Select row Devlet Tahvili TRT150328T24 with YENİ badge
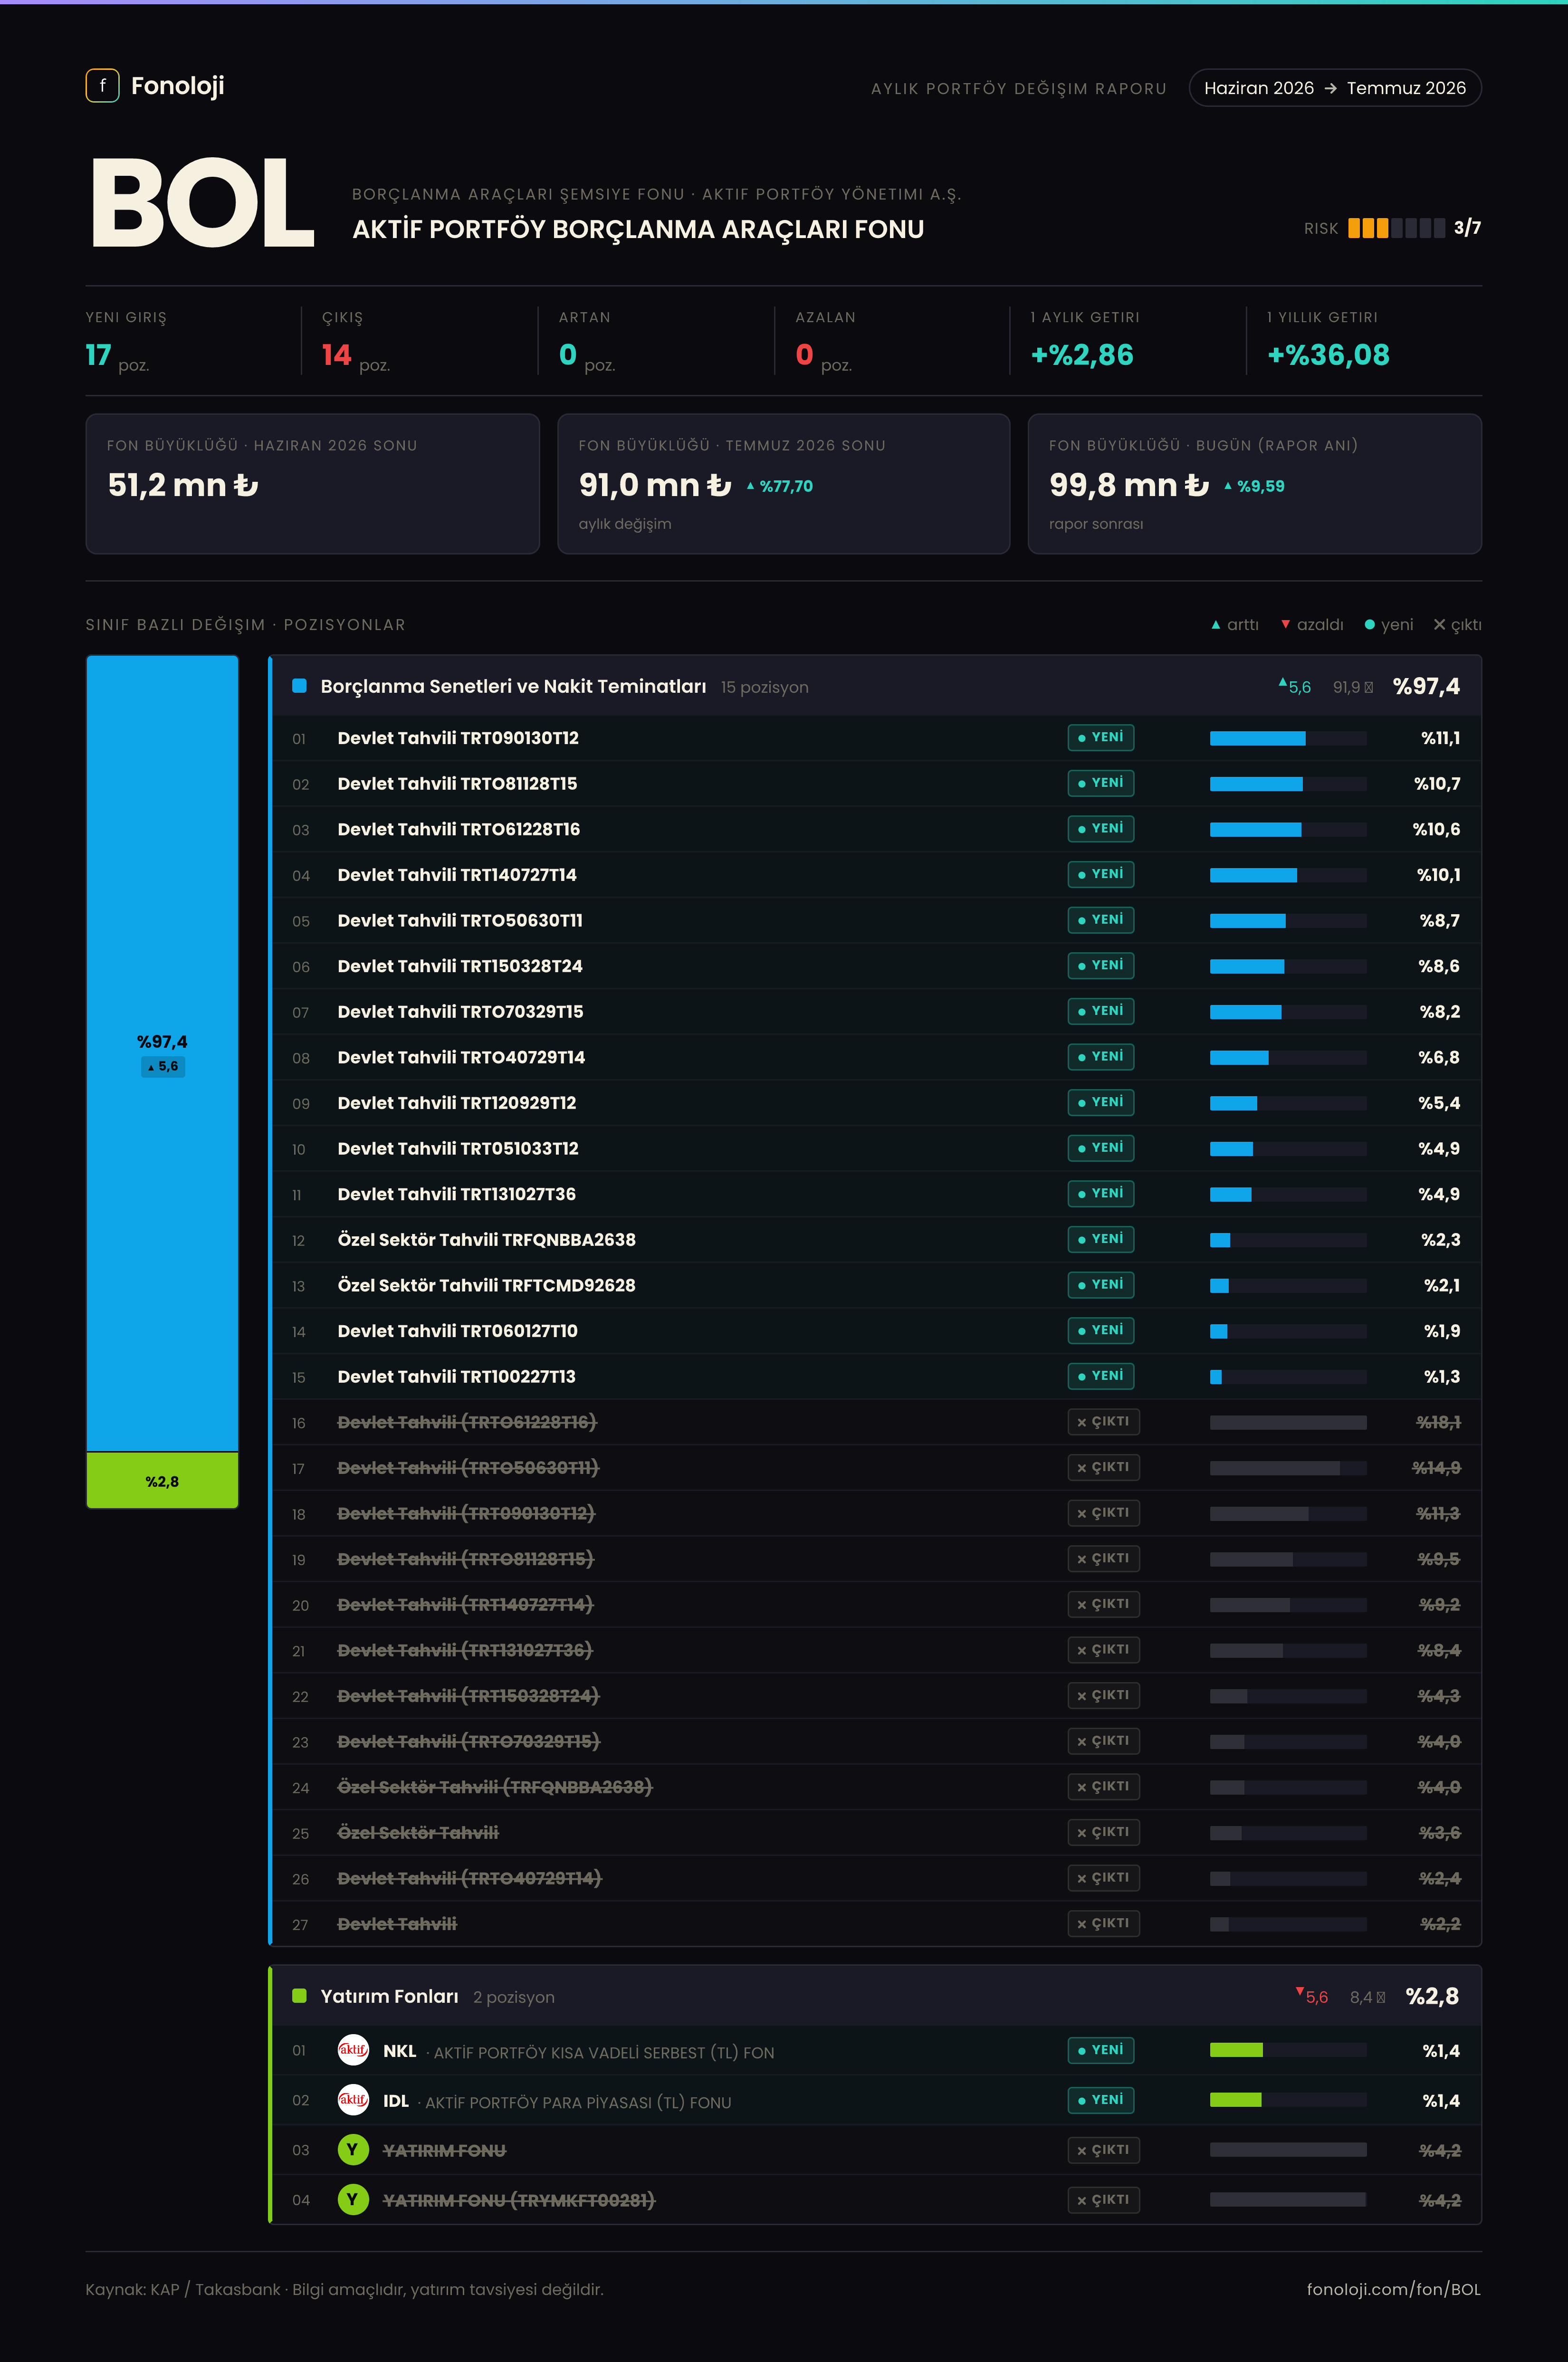 click(x=877, y=966)
